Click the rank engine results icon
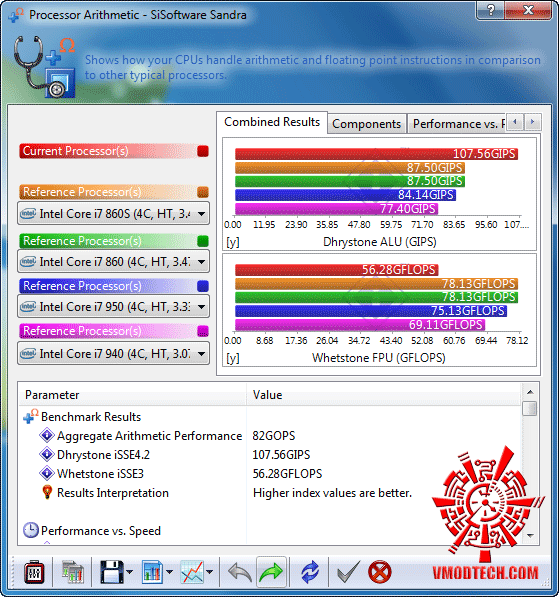Viewport: 559px width, 597px height. click(73, 571)
